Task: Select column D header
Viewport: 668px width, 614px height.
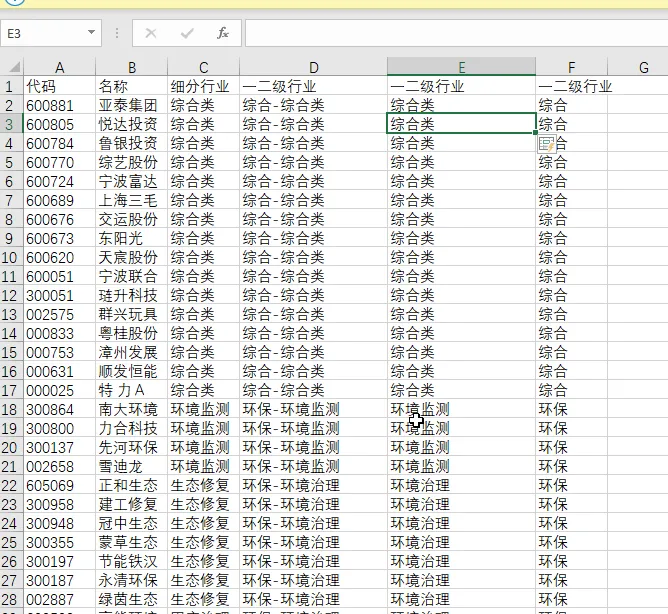Action: (x=314, y=67)
